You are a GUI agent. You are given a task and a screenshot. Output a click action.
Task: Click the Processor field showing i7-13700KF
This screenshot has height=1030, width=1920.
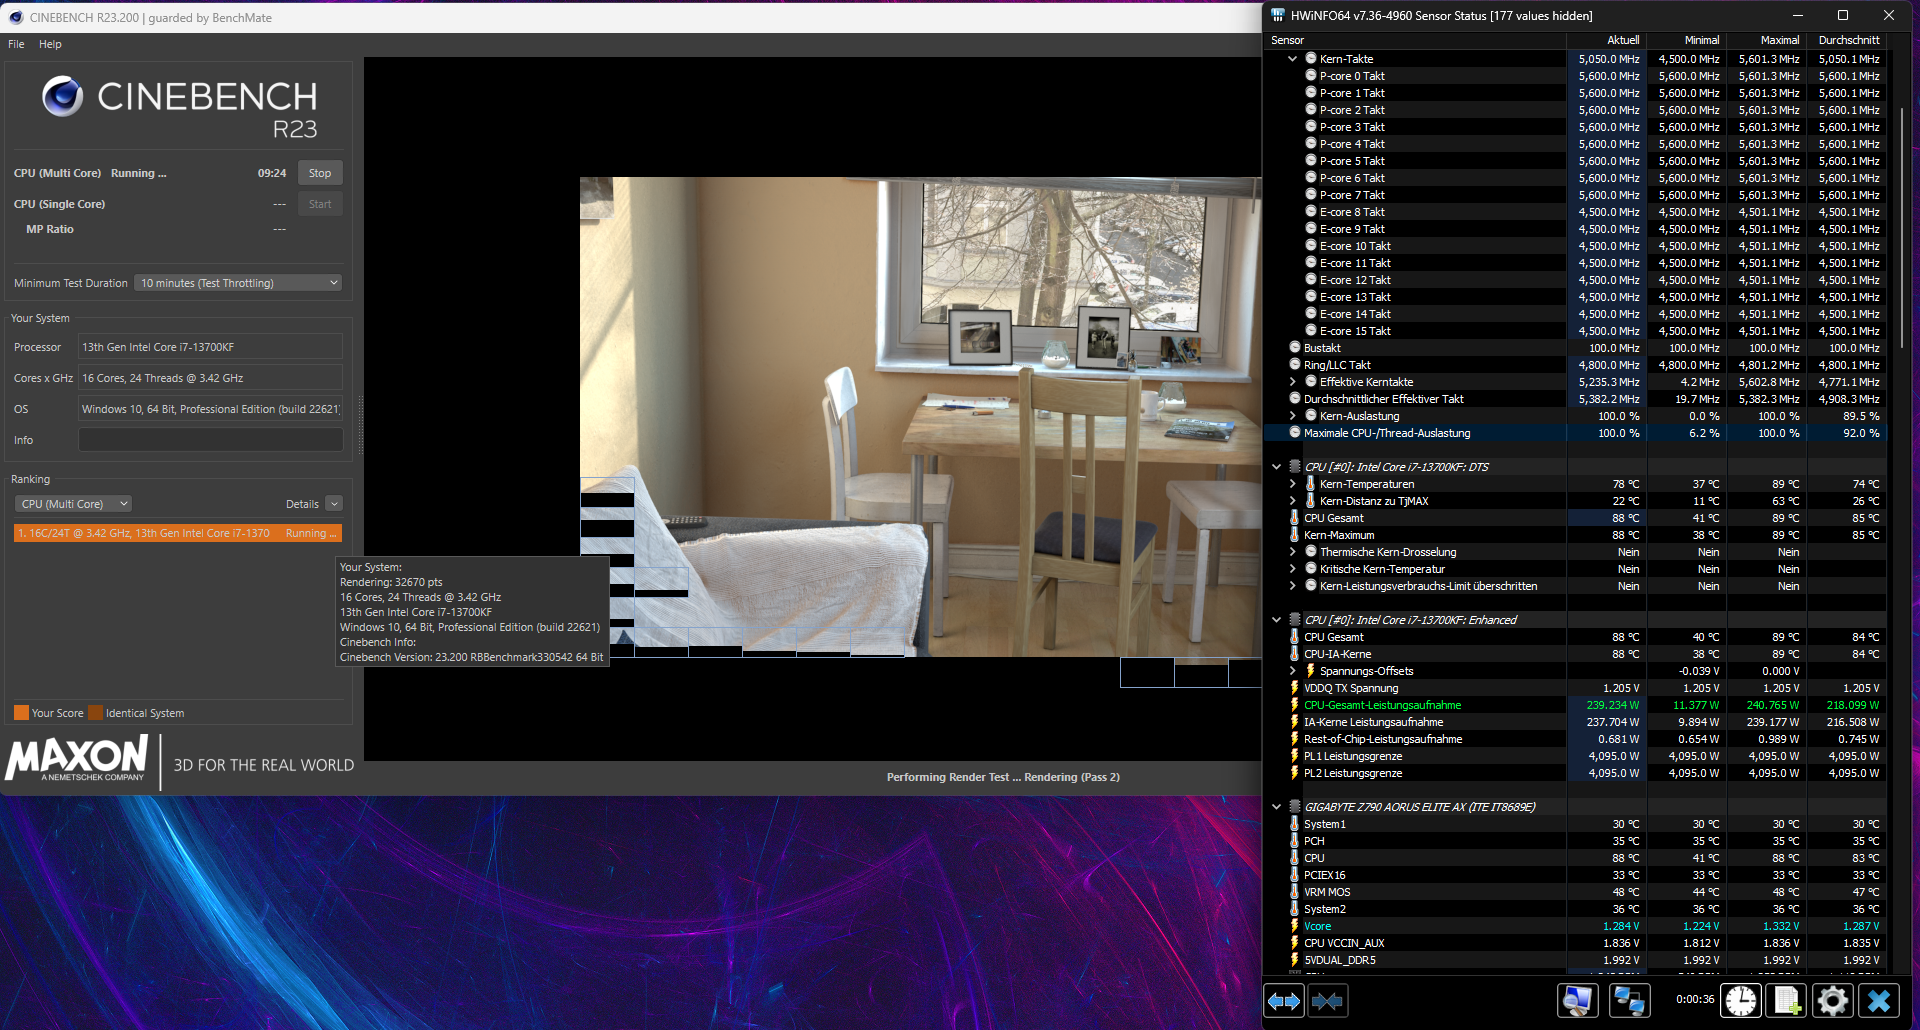tap(210, 347)
